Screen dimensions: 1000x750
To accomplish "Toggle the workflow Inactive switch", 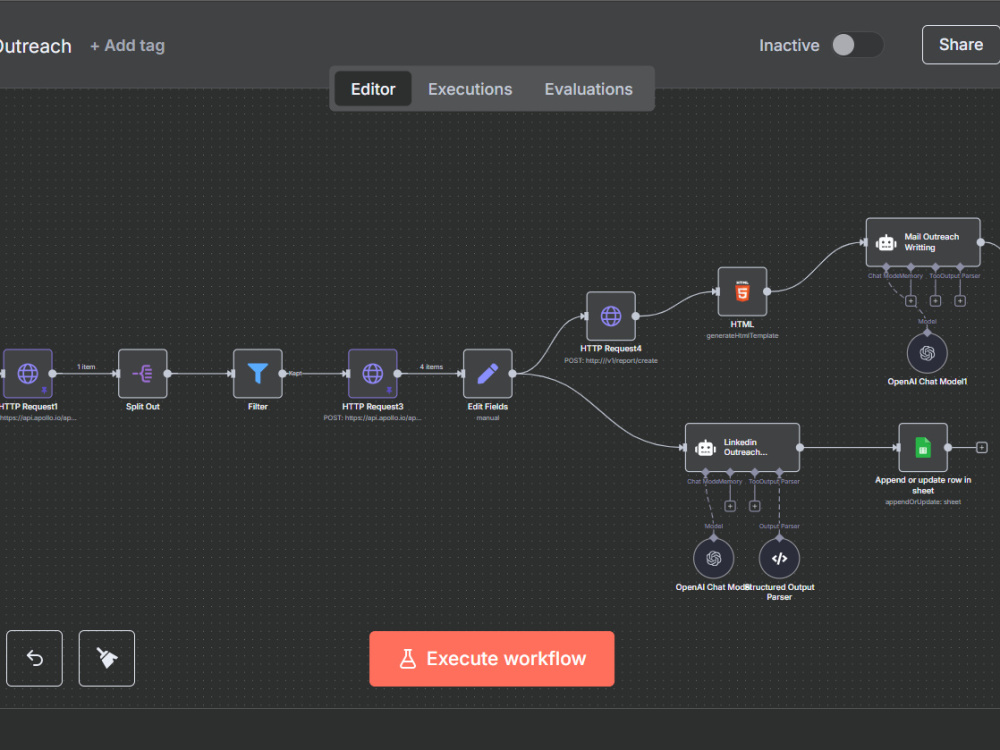I will (x=858, y=45).
